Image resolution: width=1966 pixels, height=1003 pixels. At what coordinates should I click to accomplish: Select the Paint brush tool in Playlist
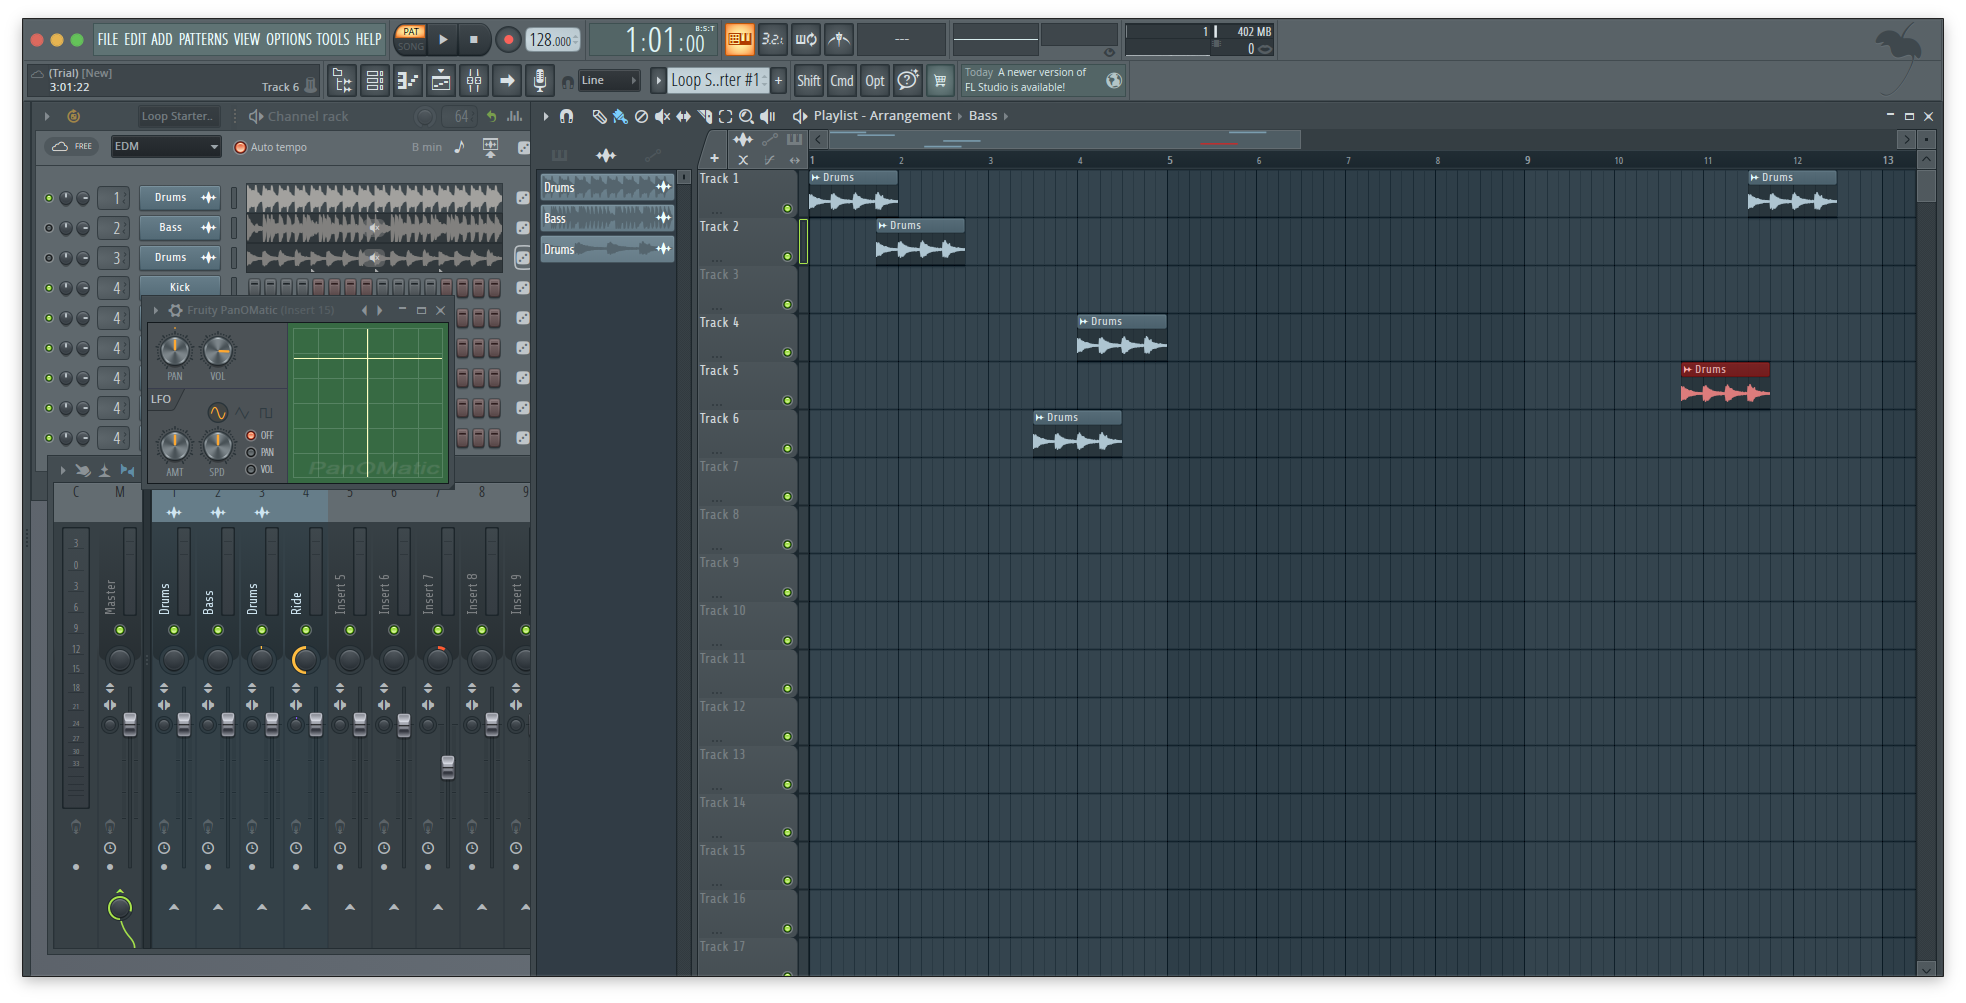pyautogui.click(x=620, y=117)
